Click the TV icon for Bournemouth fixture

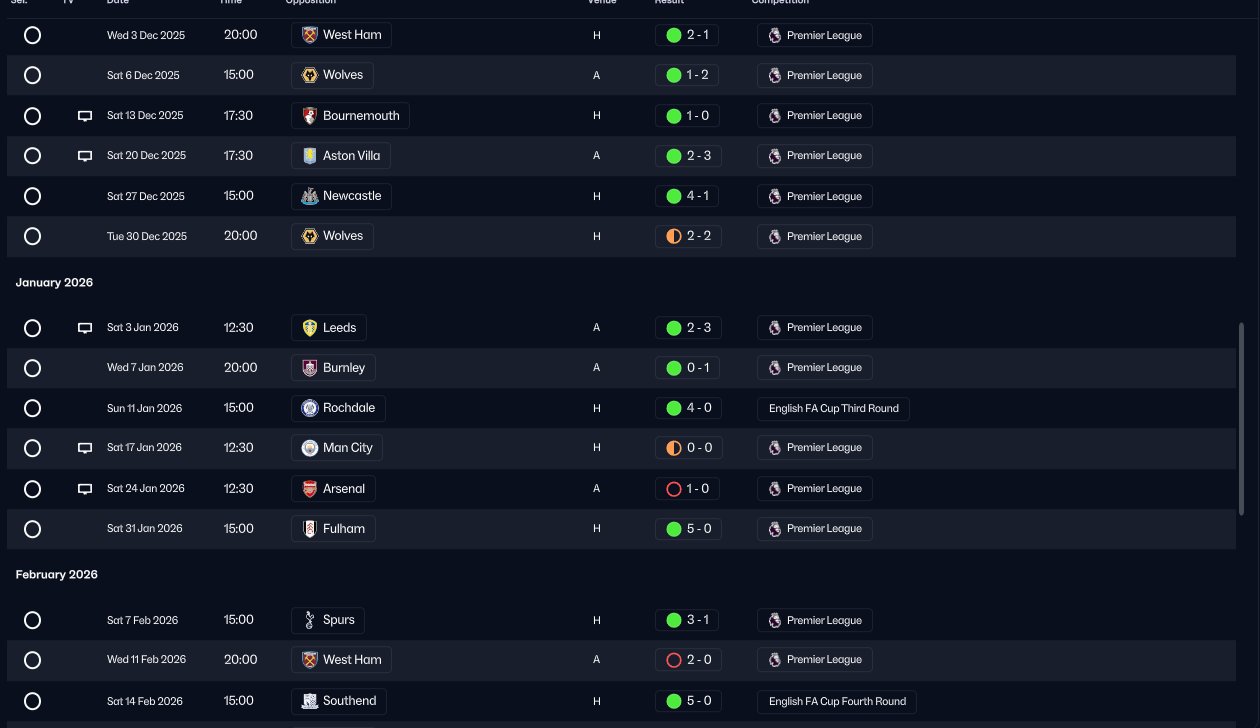pyautogui.click(x=85, y=116)
